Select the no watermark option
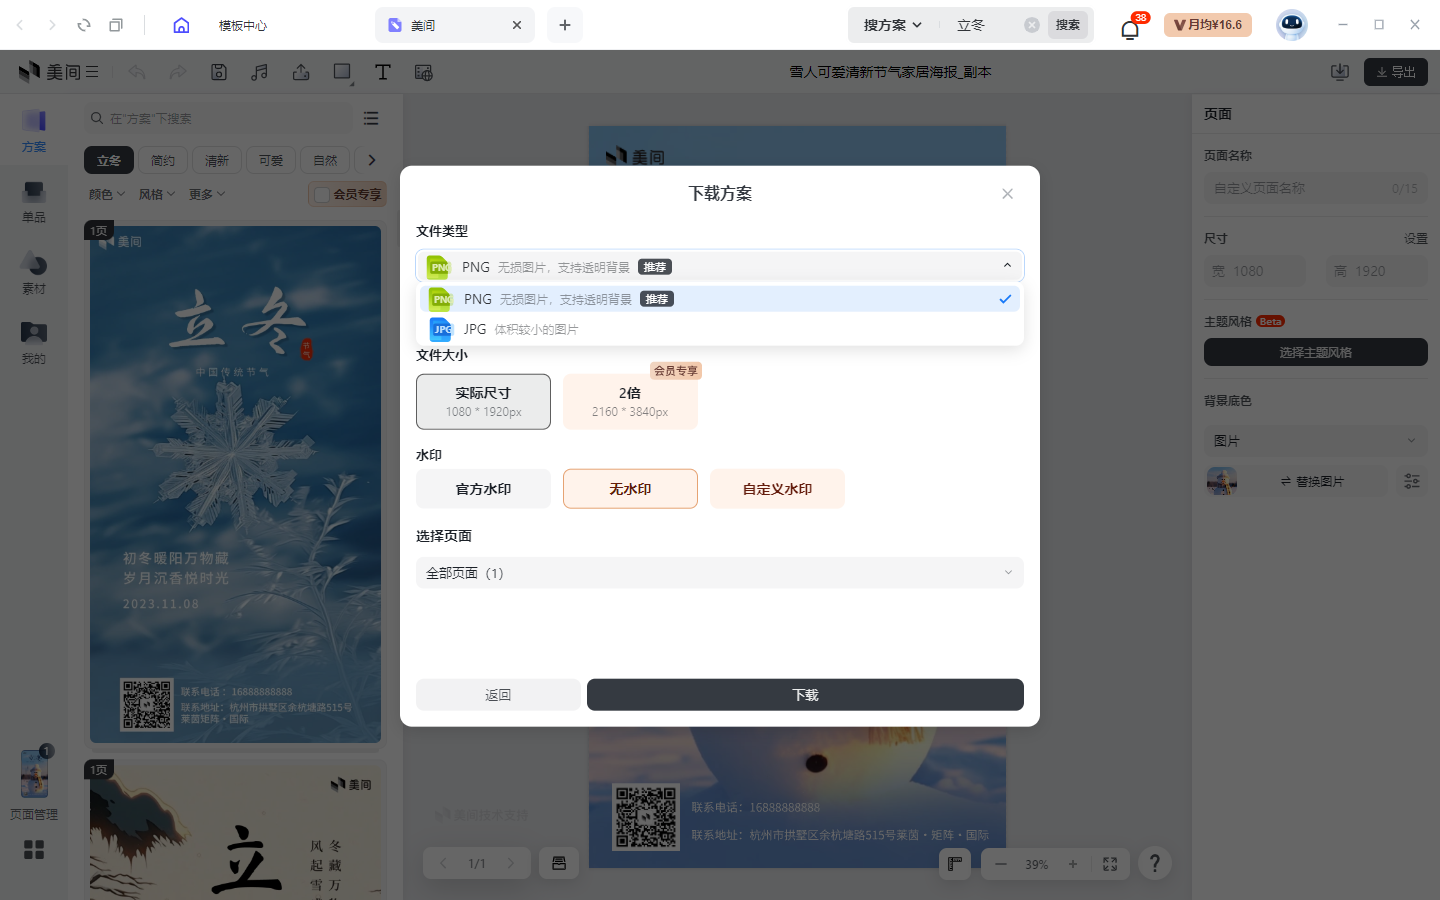 pos(630,489)
